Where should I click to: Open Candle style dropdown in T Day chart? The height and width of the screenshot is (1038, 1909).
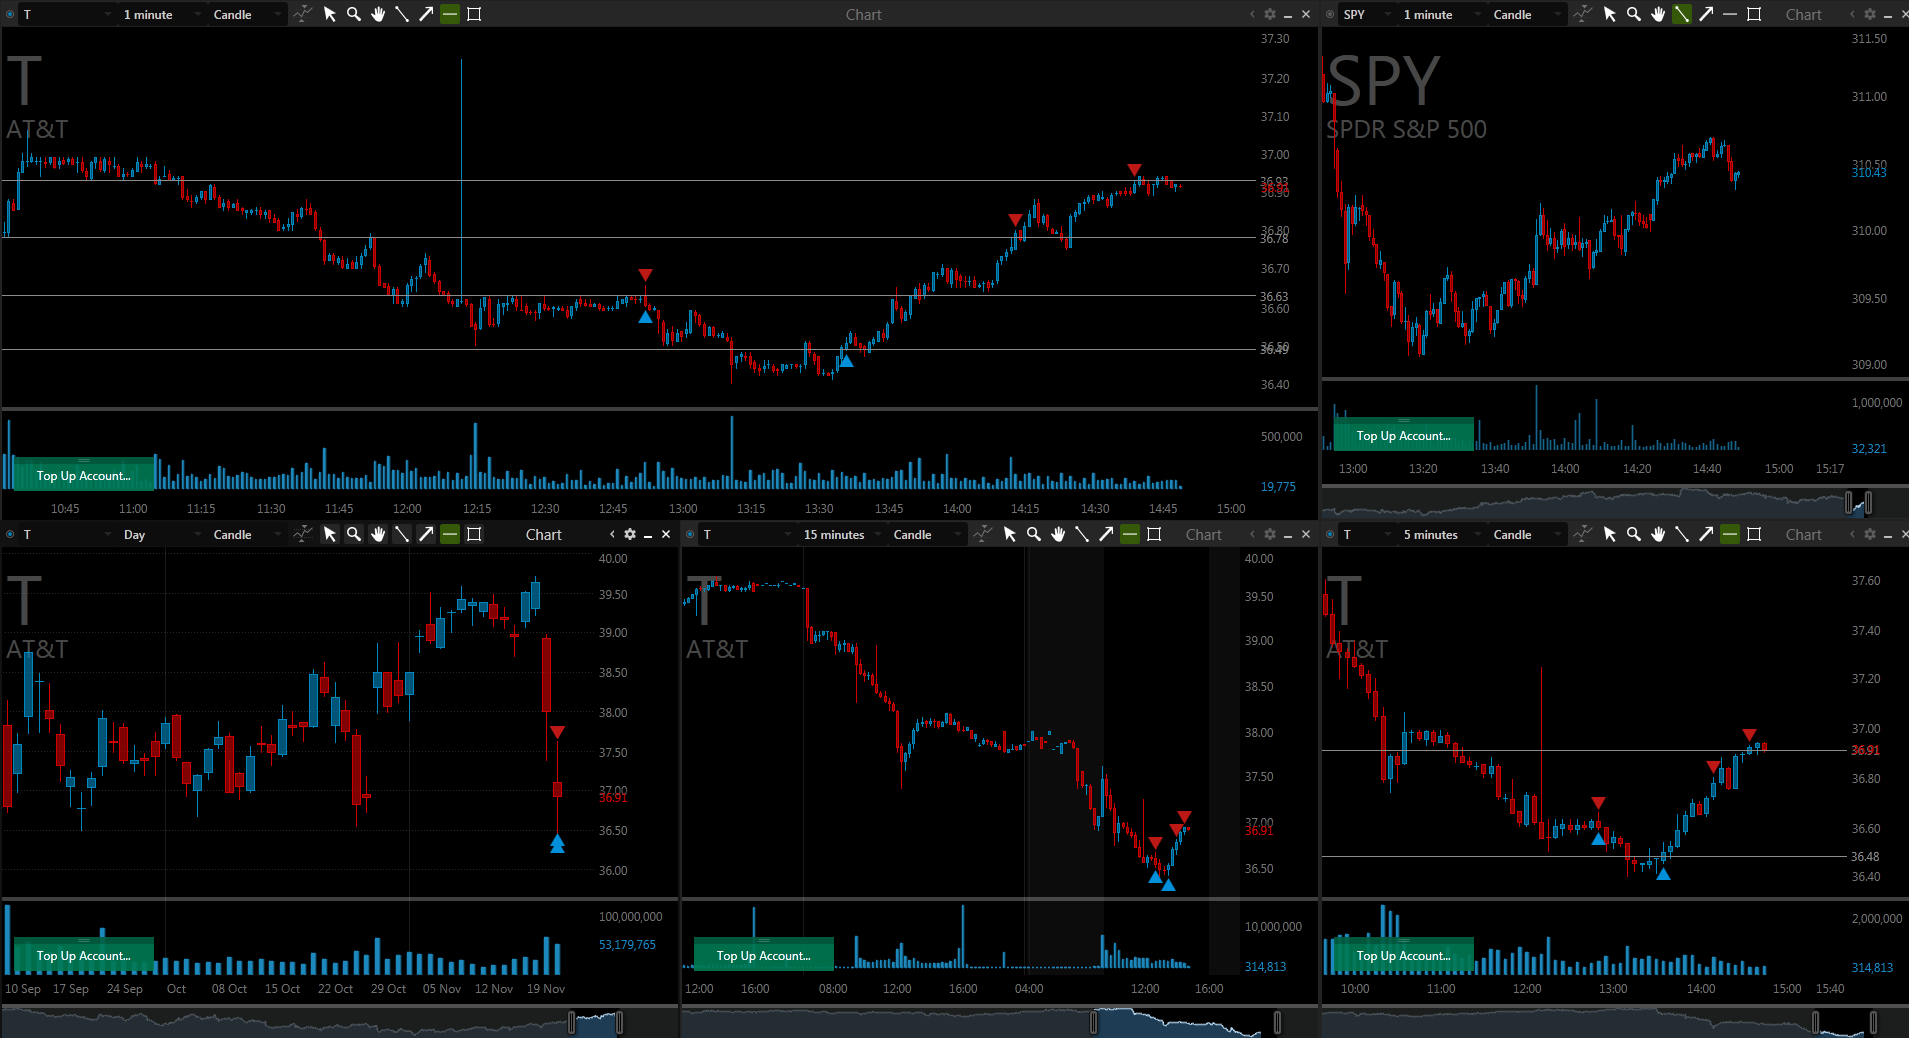pos(247,534)
